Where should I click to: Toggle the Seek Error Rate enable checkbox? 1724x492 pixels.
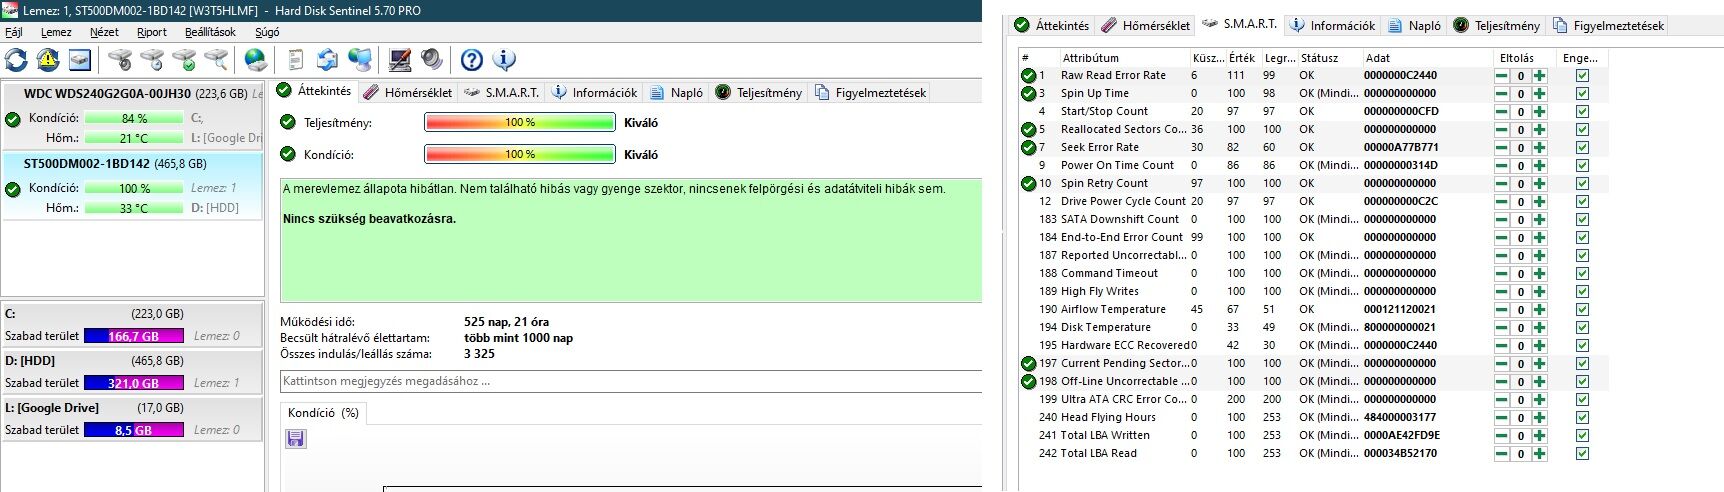[1582, 147]
